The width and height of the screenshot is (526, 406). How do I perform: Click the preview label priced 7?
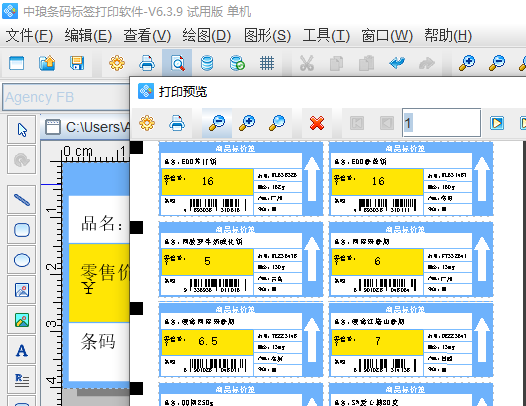(x=411, y=340)
